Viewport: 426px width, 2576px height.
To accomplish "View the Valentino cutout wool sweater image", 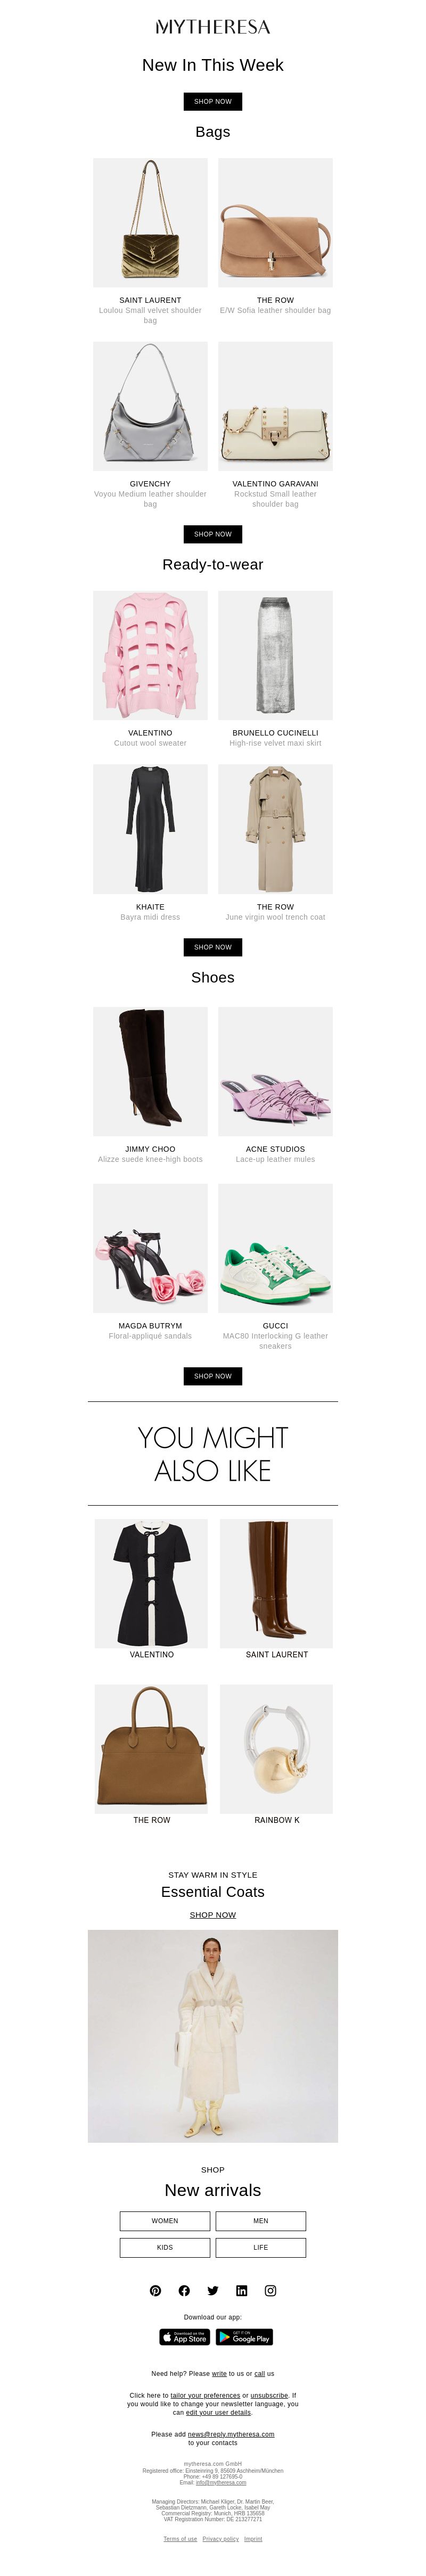I will (150, 655).
